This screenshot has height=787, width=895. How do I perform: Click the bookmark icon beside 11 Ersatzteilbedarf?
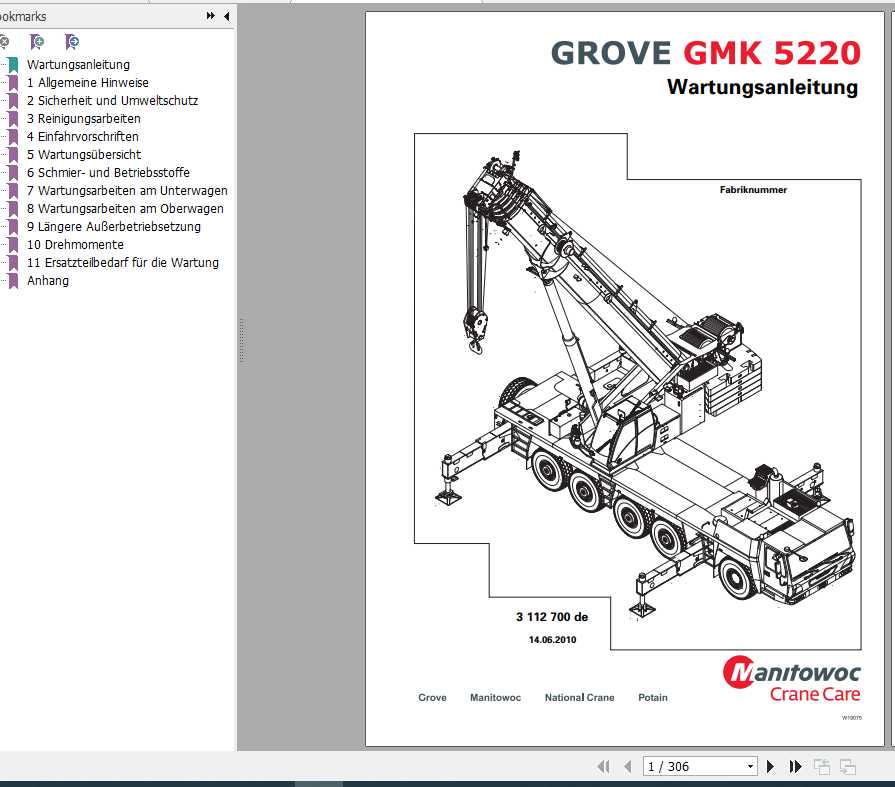click(x=13, y=263)
